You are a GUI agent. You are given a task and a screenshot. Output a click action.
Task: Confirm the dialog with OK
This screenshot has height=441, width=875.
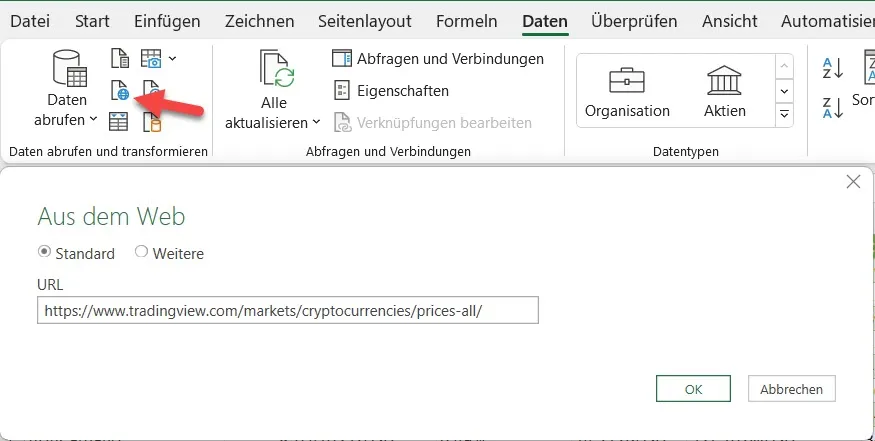[693, 389]
